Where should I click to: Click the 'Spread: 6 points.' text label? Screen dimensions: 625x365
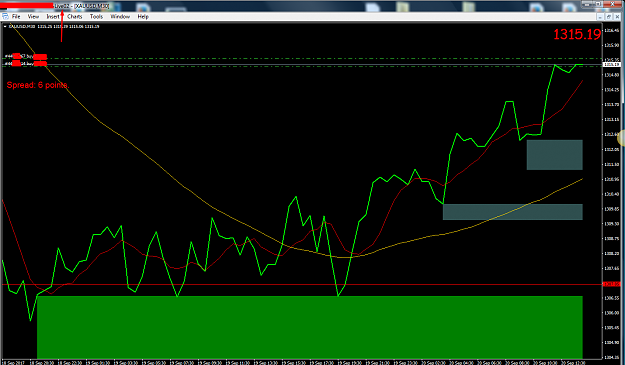click(38, 85)
